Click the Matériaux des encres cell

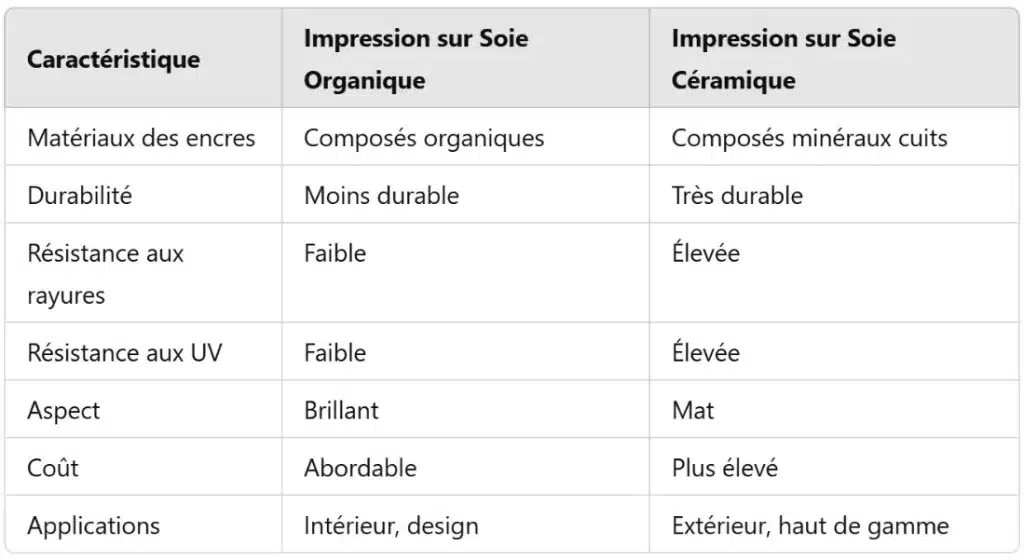(x=141, y=138)
